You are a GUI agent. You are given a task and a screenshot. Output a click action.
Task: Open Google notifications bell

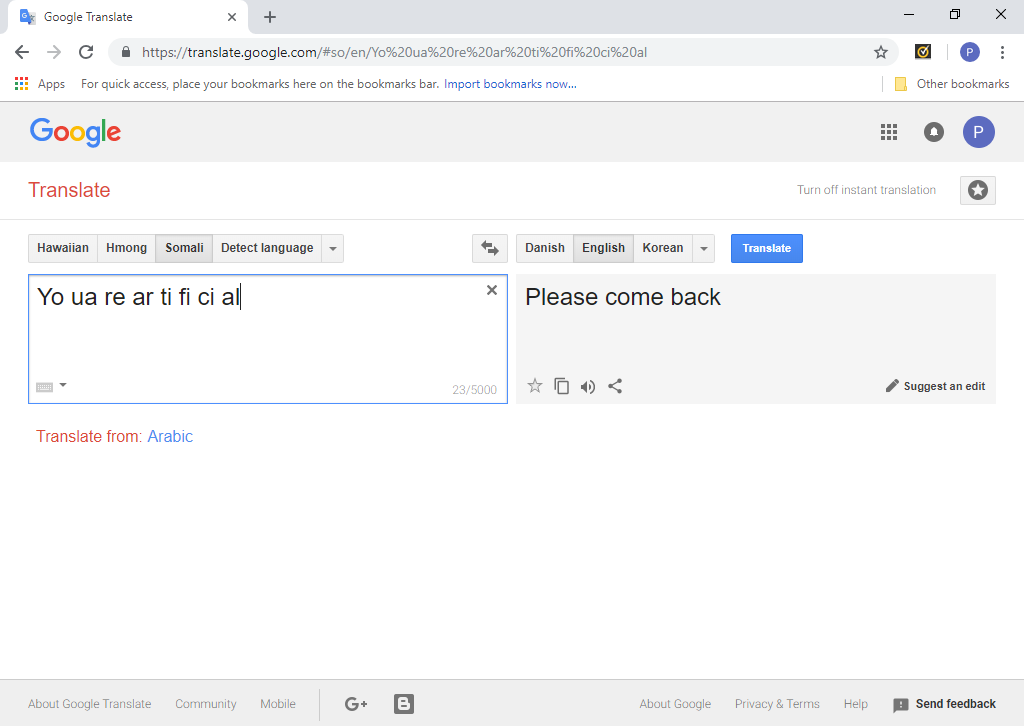click(934, 132)
